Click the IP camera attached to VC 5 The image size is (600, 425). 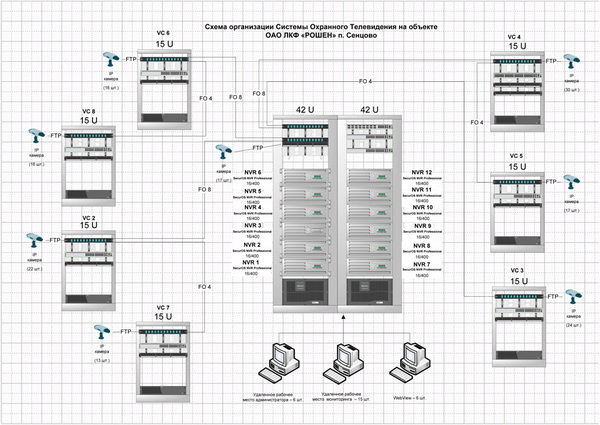[571, 180]
